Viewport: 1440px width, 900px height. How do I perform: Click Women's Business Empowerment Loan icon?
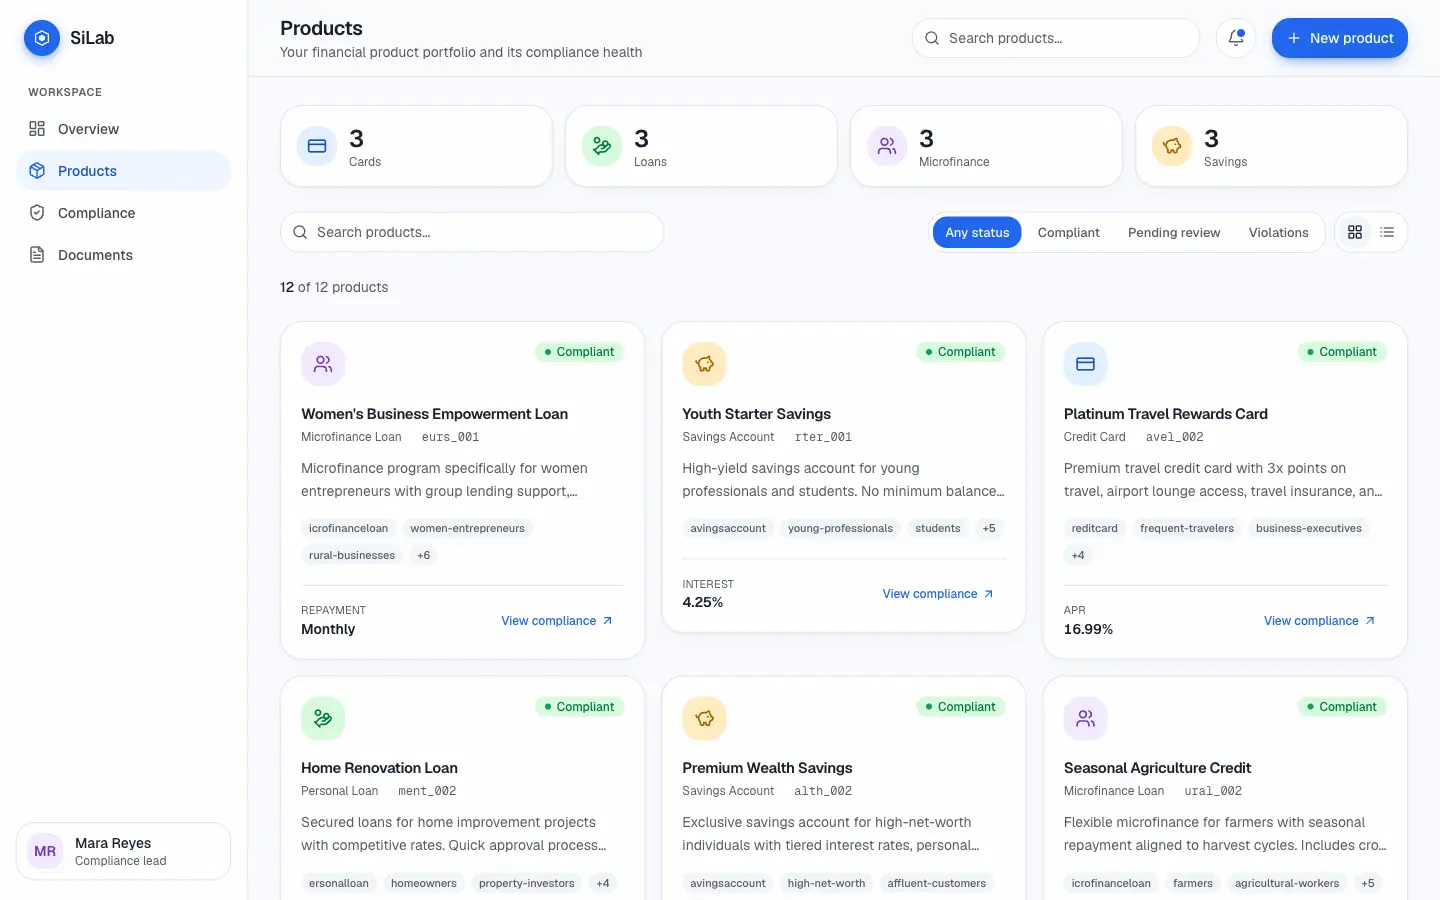point(323,364)
